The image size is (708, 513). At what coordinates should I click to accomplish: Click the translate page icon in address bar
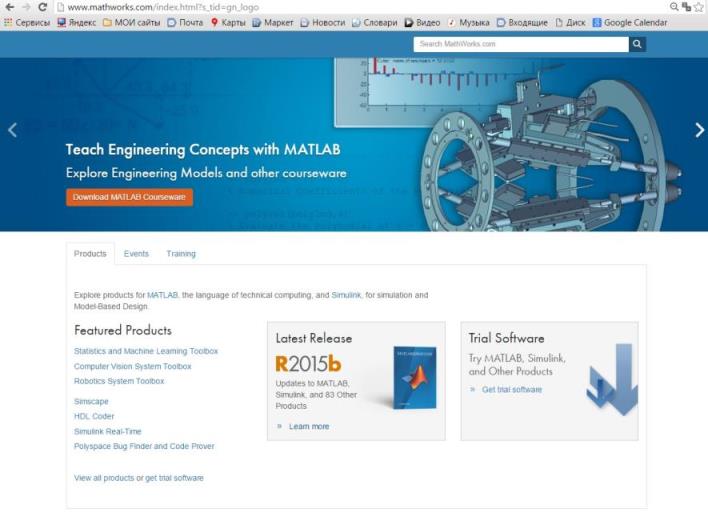pyautogui.click(x=687, y=7)
